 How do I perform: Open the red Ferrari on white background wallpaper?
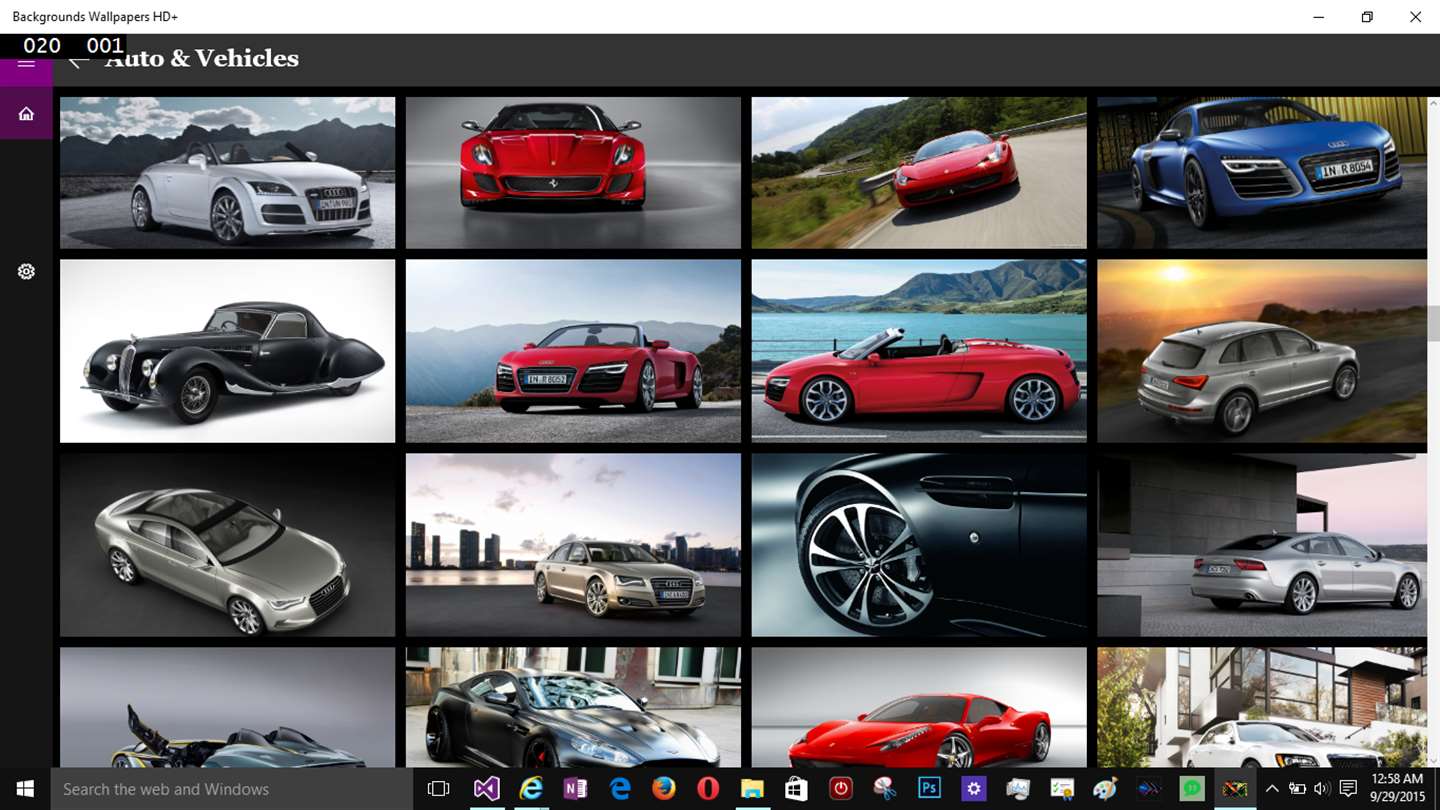[919, 707]
